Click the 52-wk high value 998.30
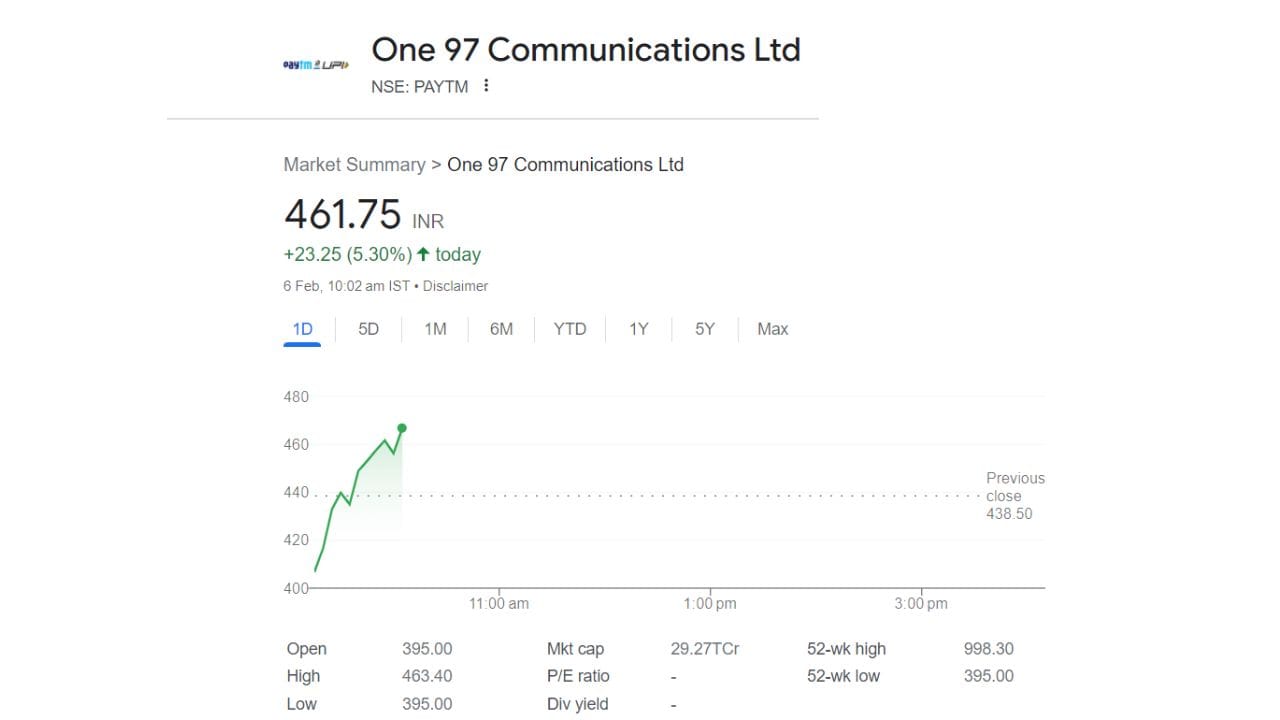The image size is (1280, 720). click(988, 648)
